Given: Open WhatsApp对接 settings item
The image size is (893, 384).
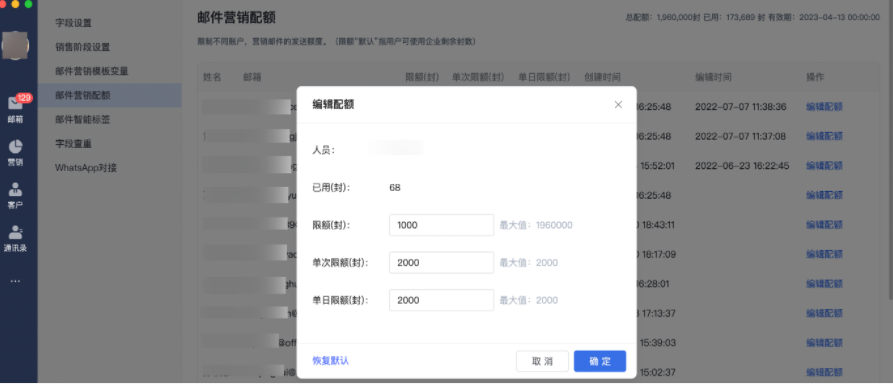Looking at the screenshot, I should click(x=86, y=168).
